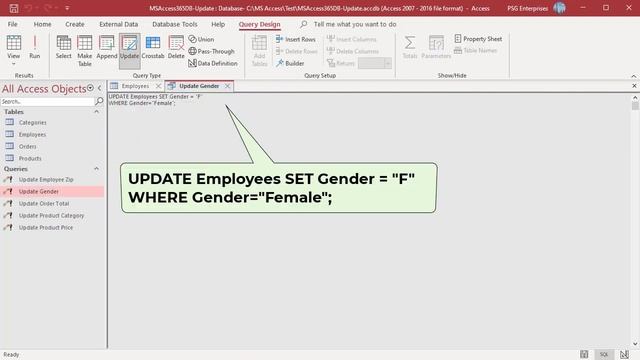Click the Tell me what you want to do box

(x=355, y=24)
